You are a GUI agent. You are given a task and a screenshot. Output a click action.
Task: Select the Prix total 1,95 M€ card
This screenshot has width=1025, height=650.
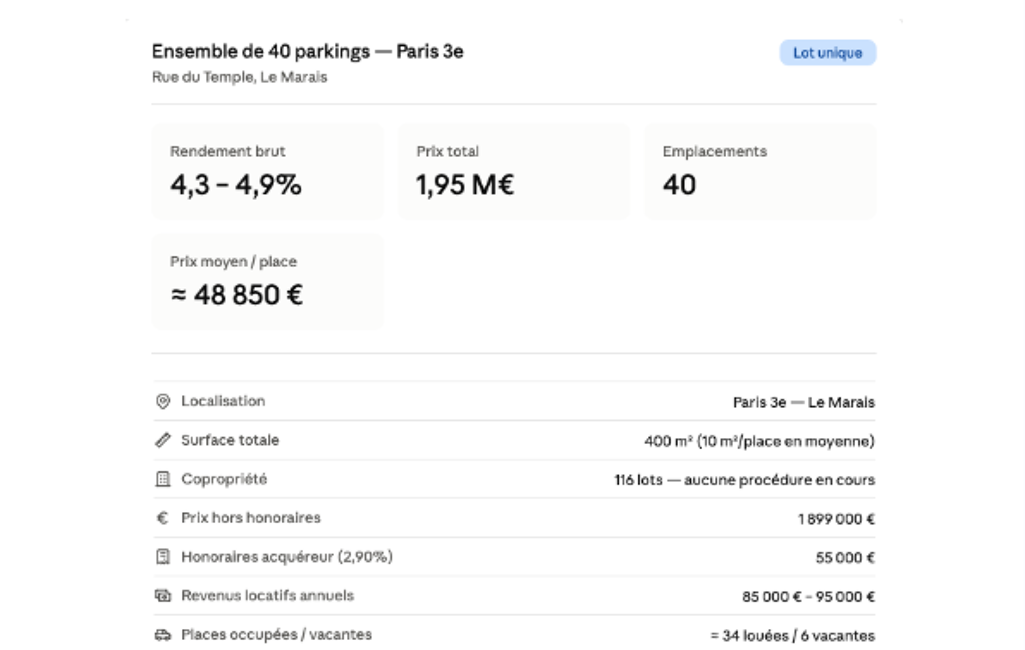(514, 171)
